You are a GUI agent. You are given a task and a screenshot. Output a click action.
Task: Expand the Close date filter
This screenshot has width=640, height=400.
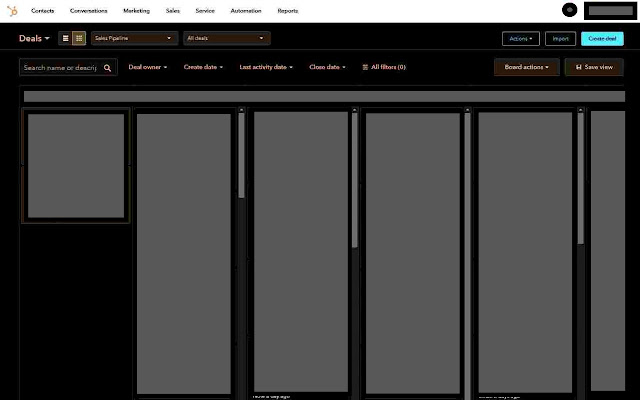327,67
